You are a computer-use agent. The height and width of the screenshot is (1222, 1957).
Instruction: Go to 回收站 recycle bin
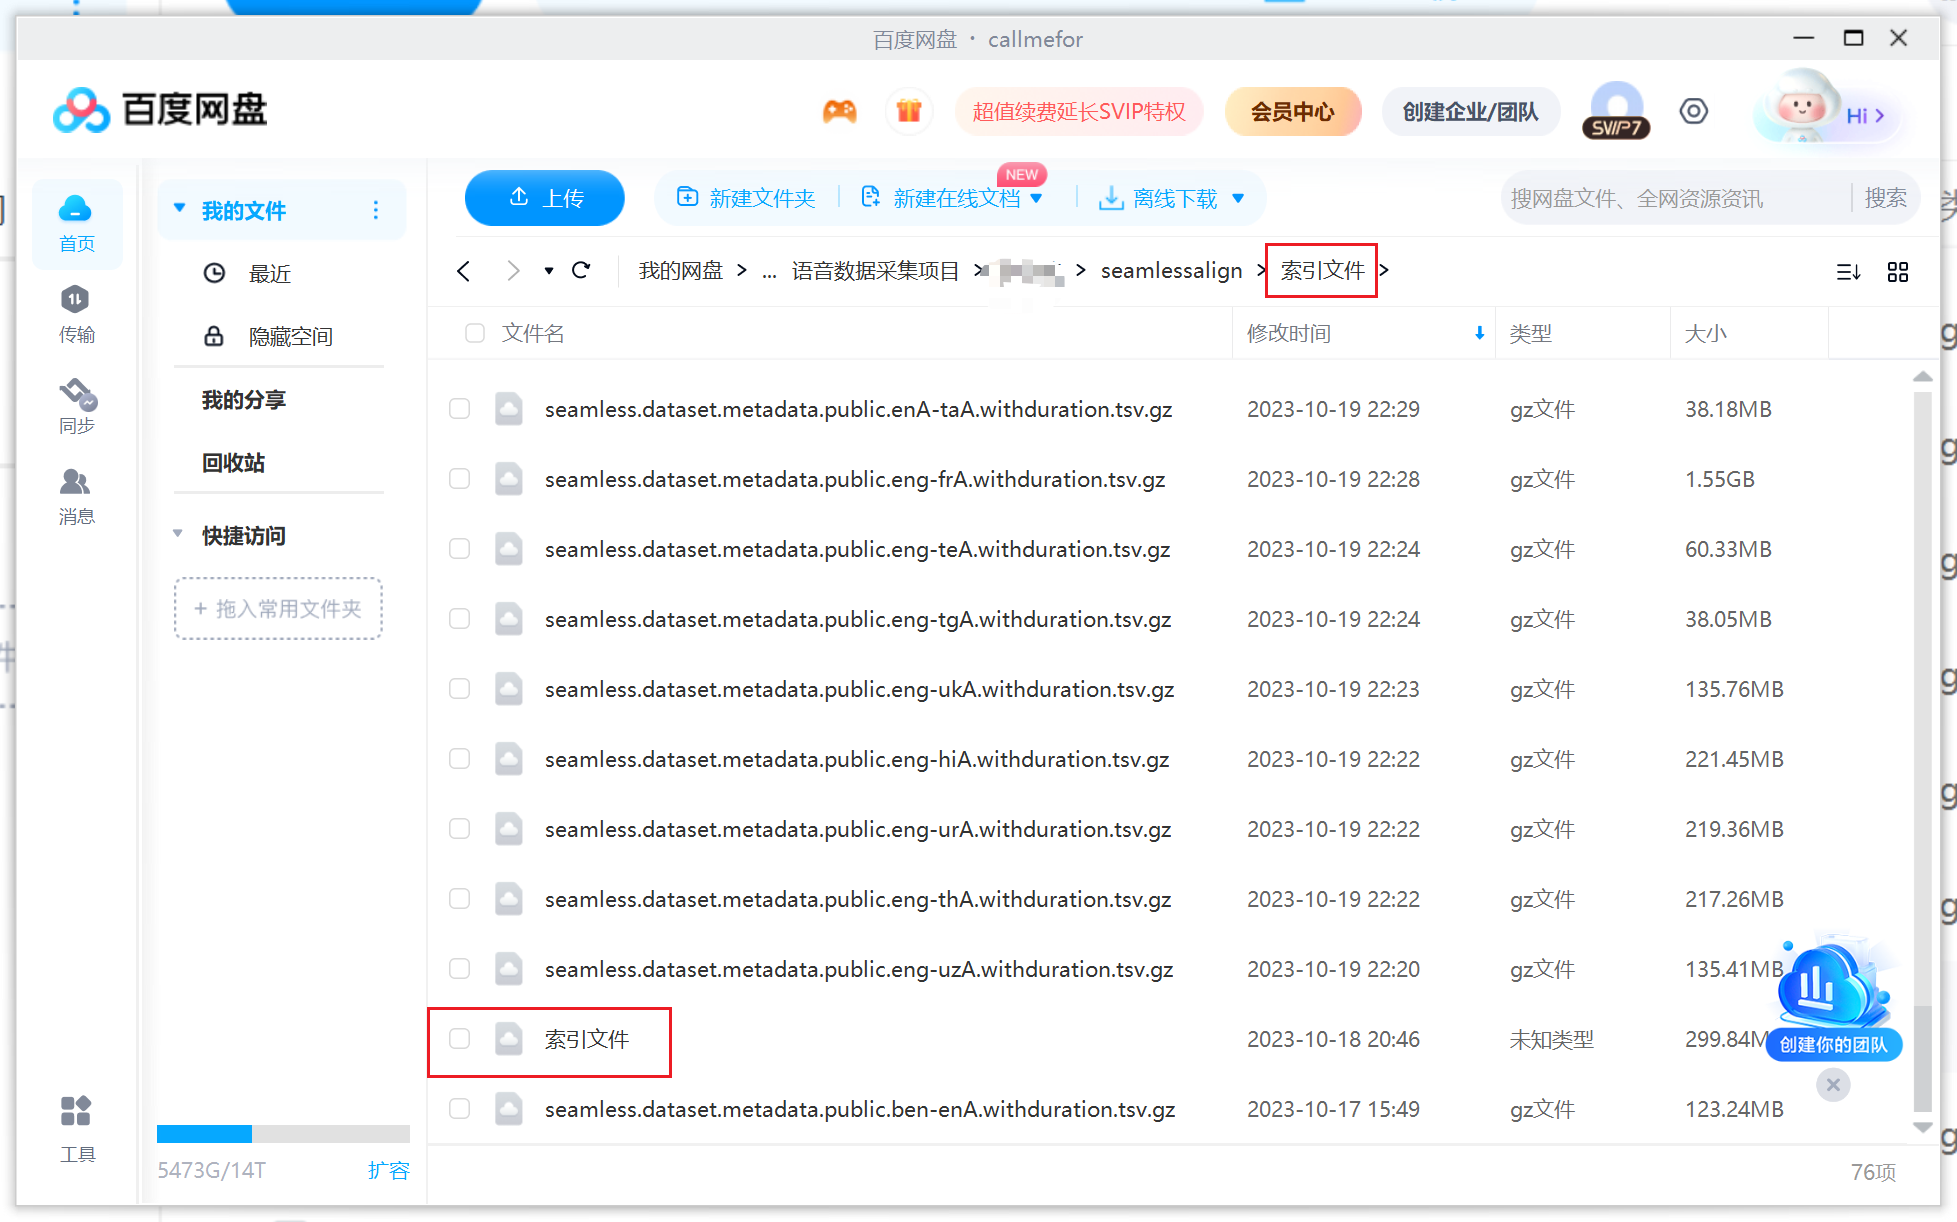click(234, 463)
